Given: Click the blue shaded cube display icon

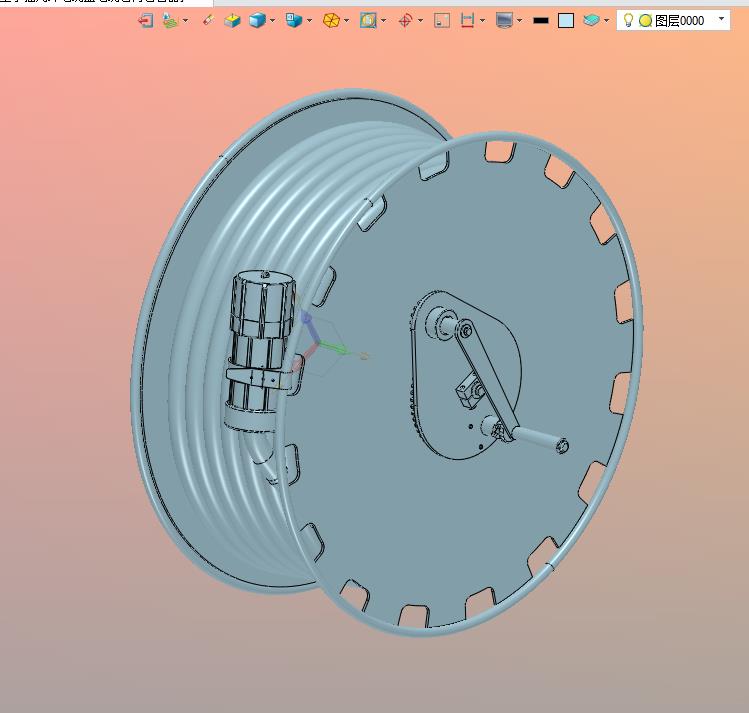Looking at the screenshot, I should tap(257, 21).
